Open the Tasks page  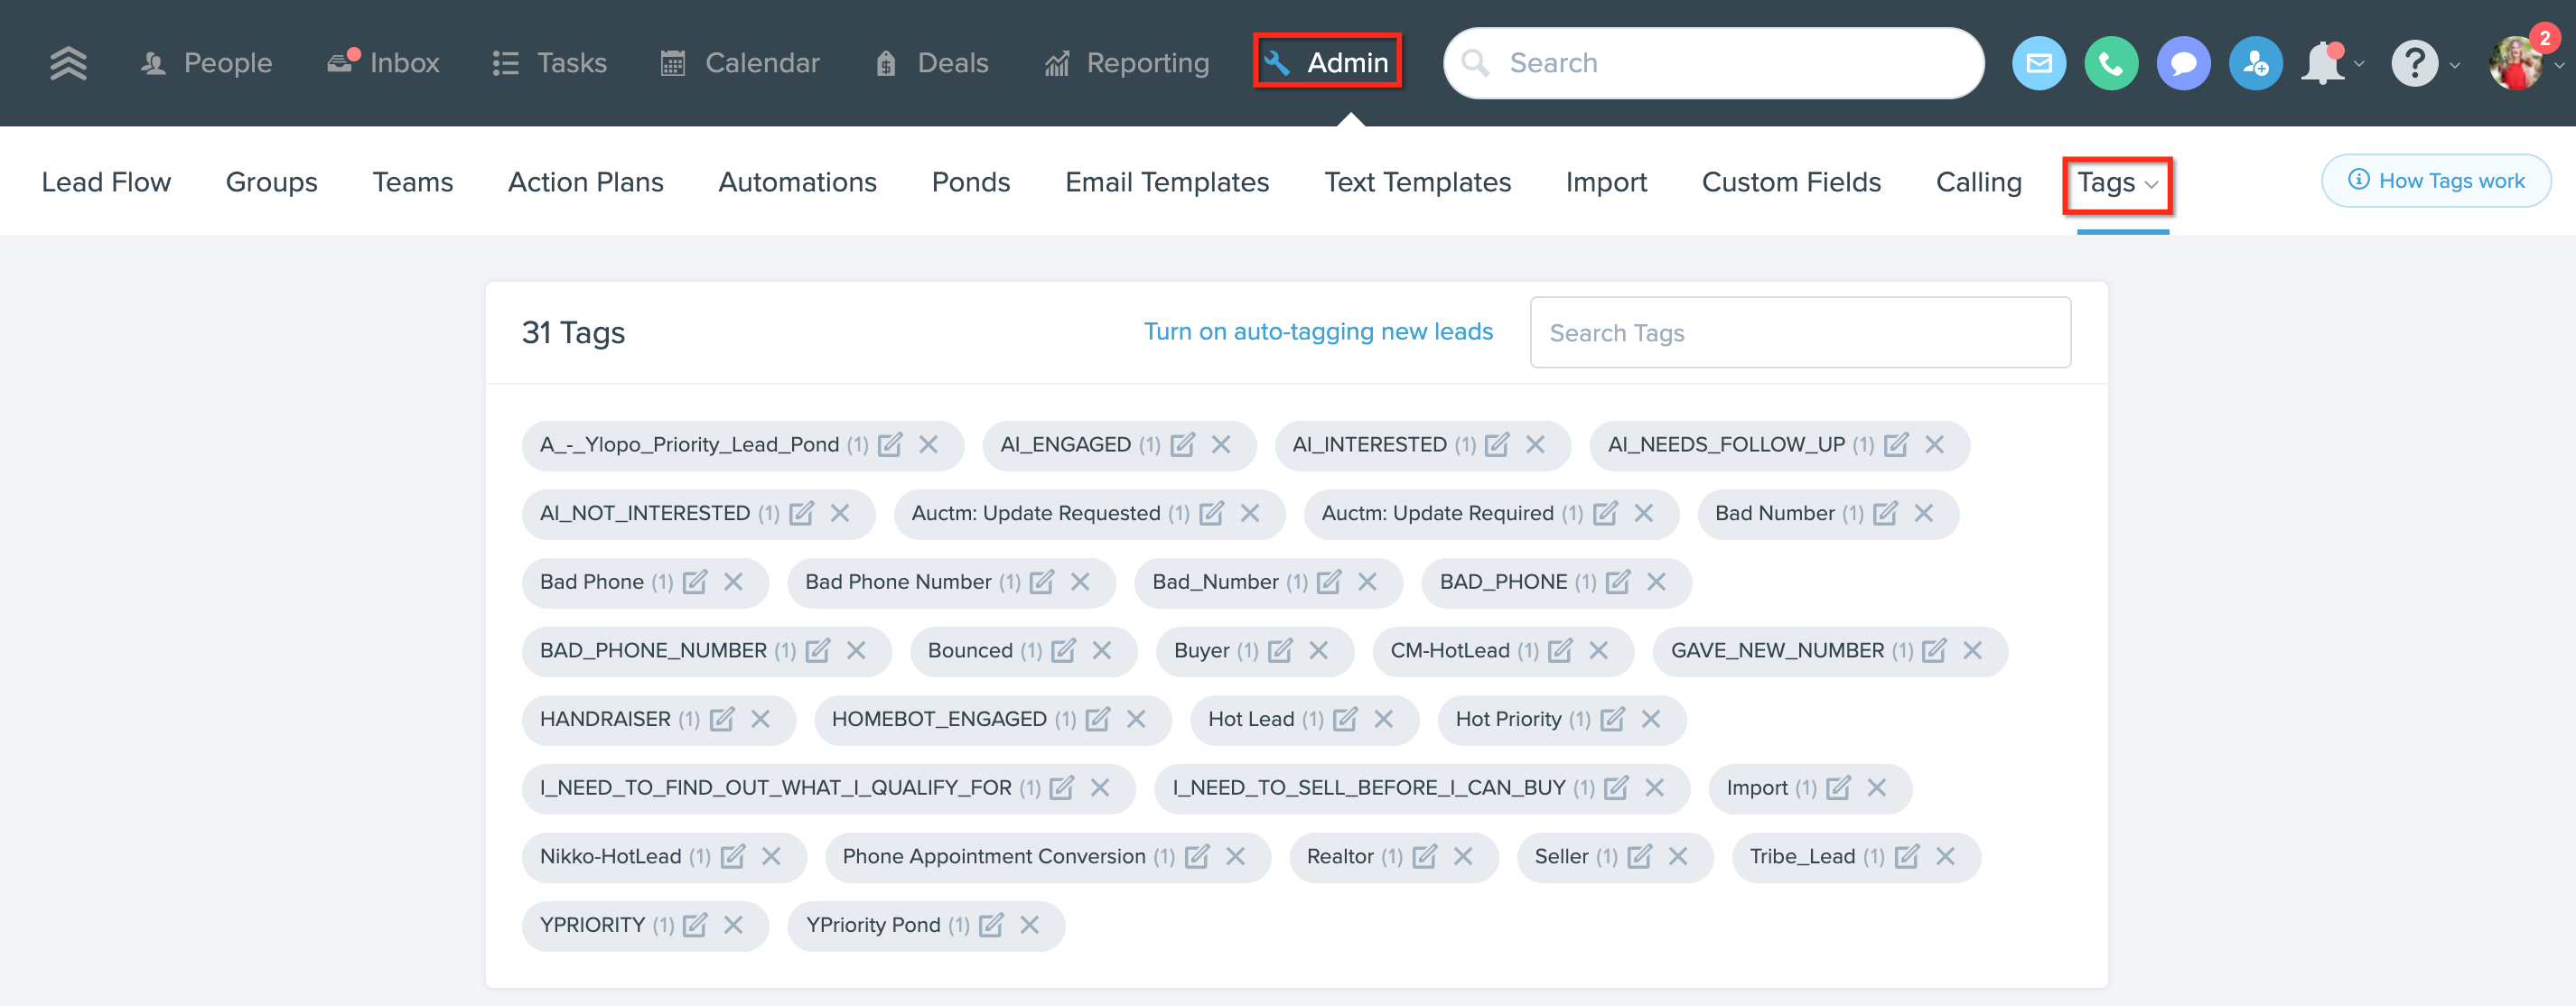549,63
